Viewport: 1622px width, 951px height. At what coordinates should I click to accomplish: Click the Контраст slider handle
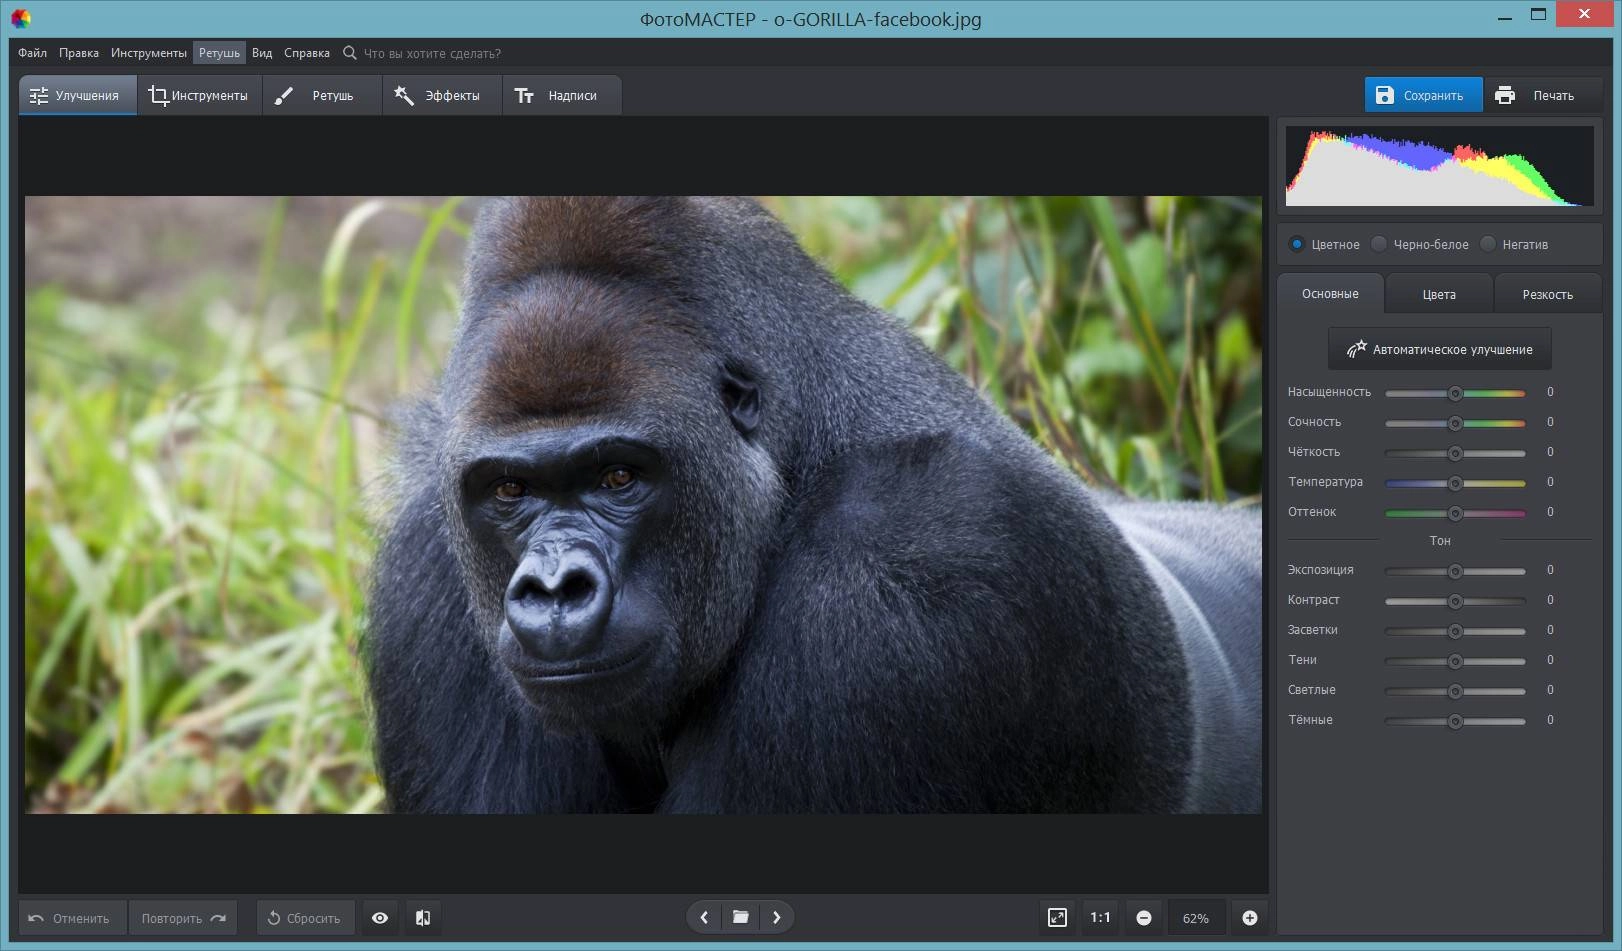[x=1455, y=601]
